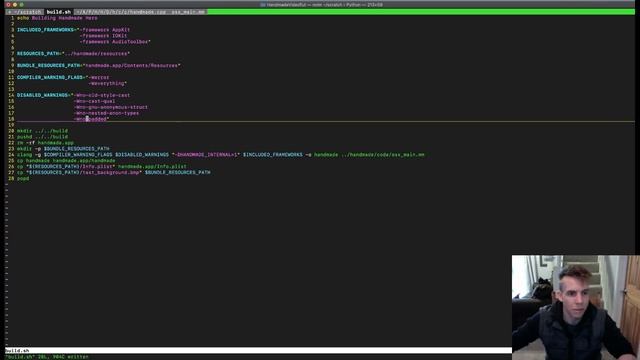Click the 'popd' command on line 28

click(x=23, y=178)
